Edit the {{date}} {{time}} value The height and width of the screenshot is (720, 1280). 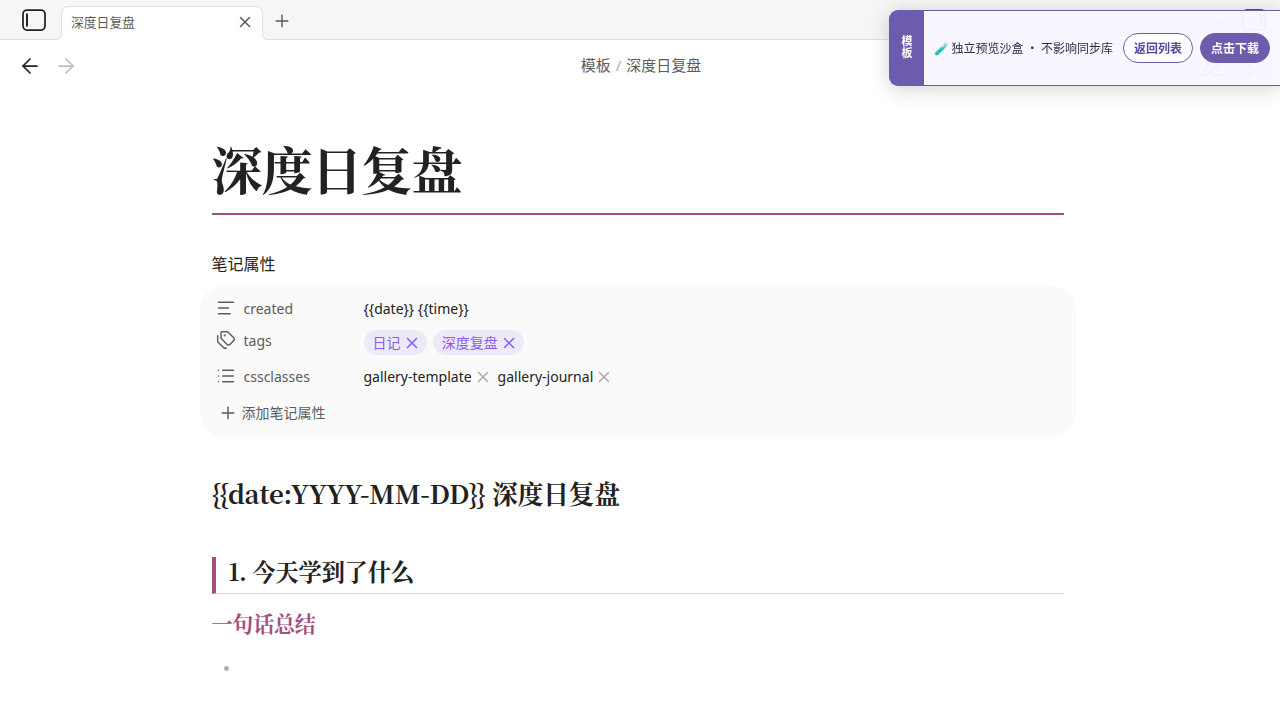[x=416, y=309]
